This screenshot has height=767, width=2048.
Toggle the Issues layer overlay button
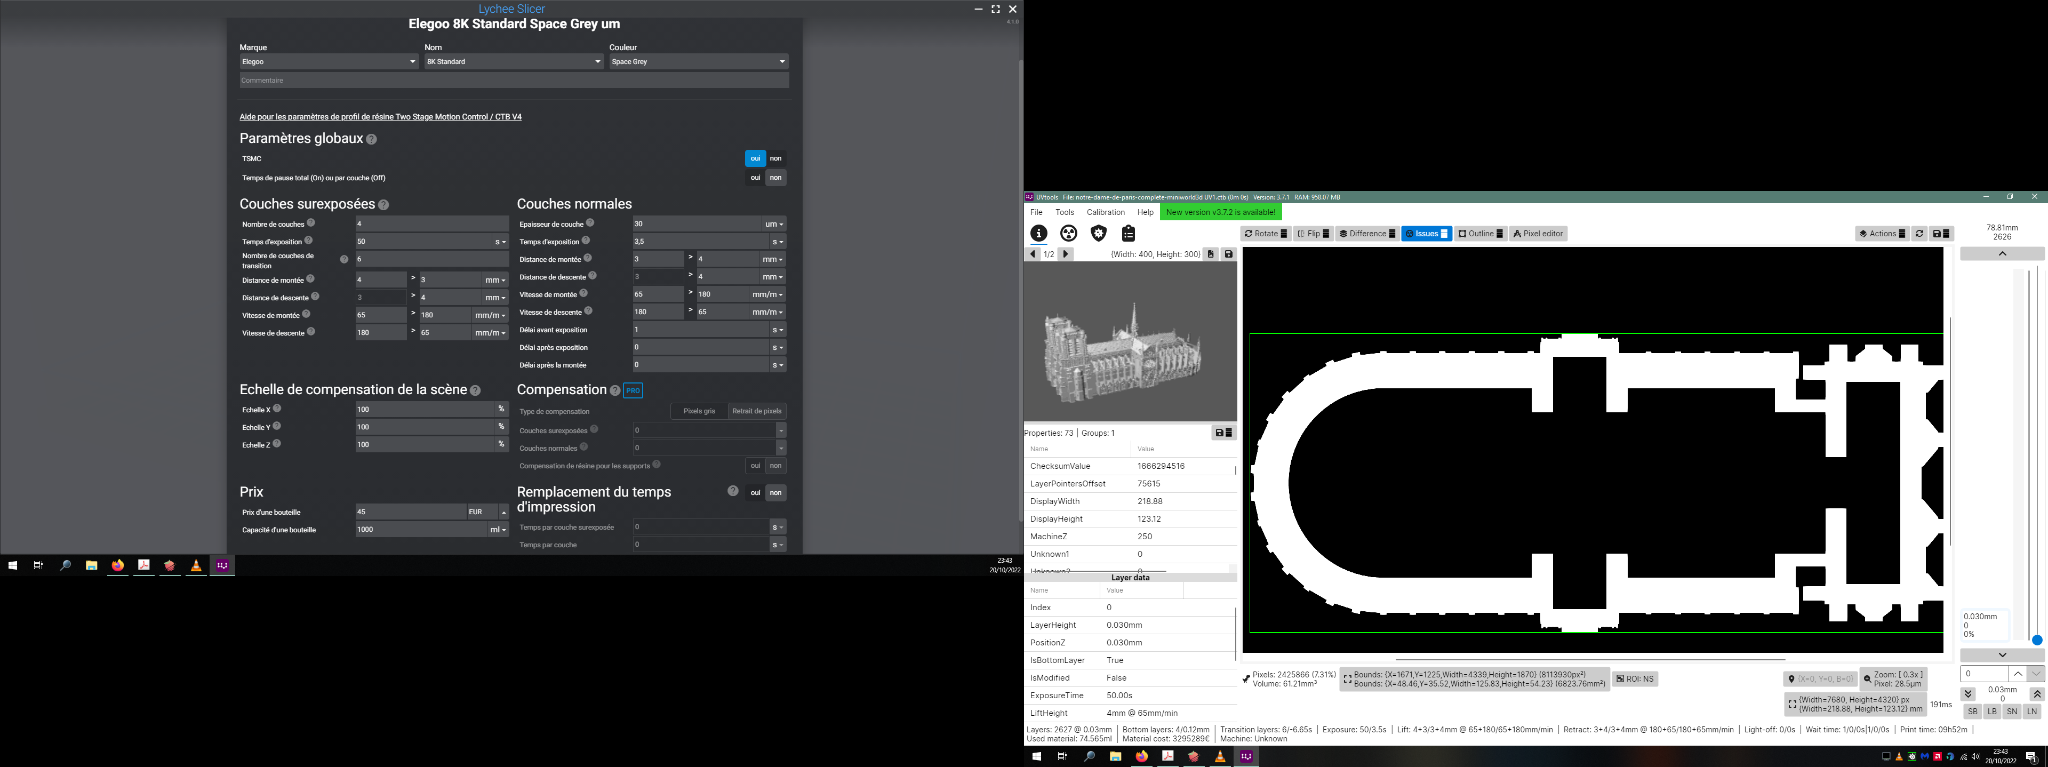click(x=1426, y=234)
